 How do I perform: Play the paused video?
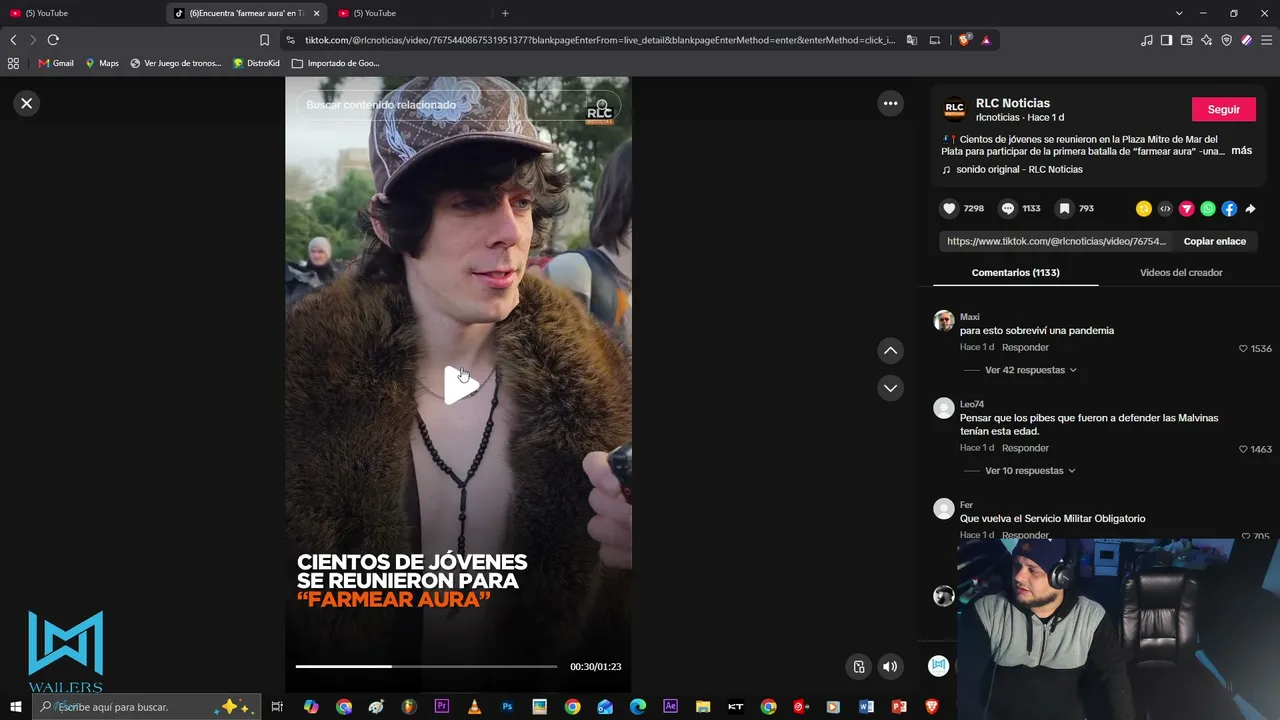[459, 385]
